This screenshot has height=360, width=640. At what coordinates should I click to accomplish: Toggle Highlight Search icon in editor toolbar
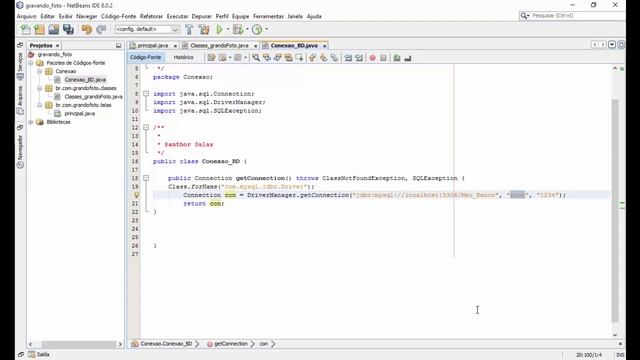[289, 58]
